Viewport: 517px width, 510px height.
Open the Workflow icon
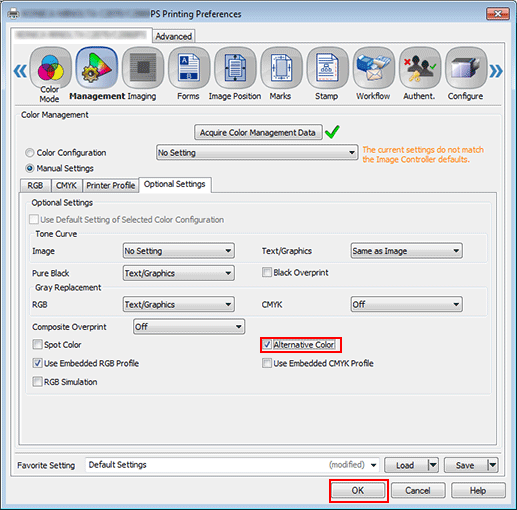[x=374, y=68]
